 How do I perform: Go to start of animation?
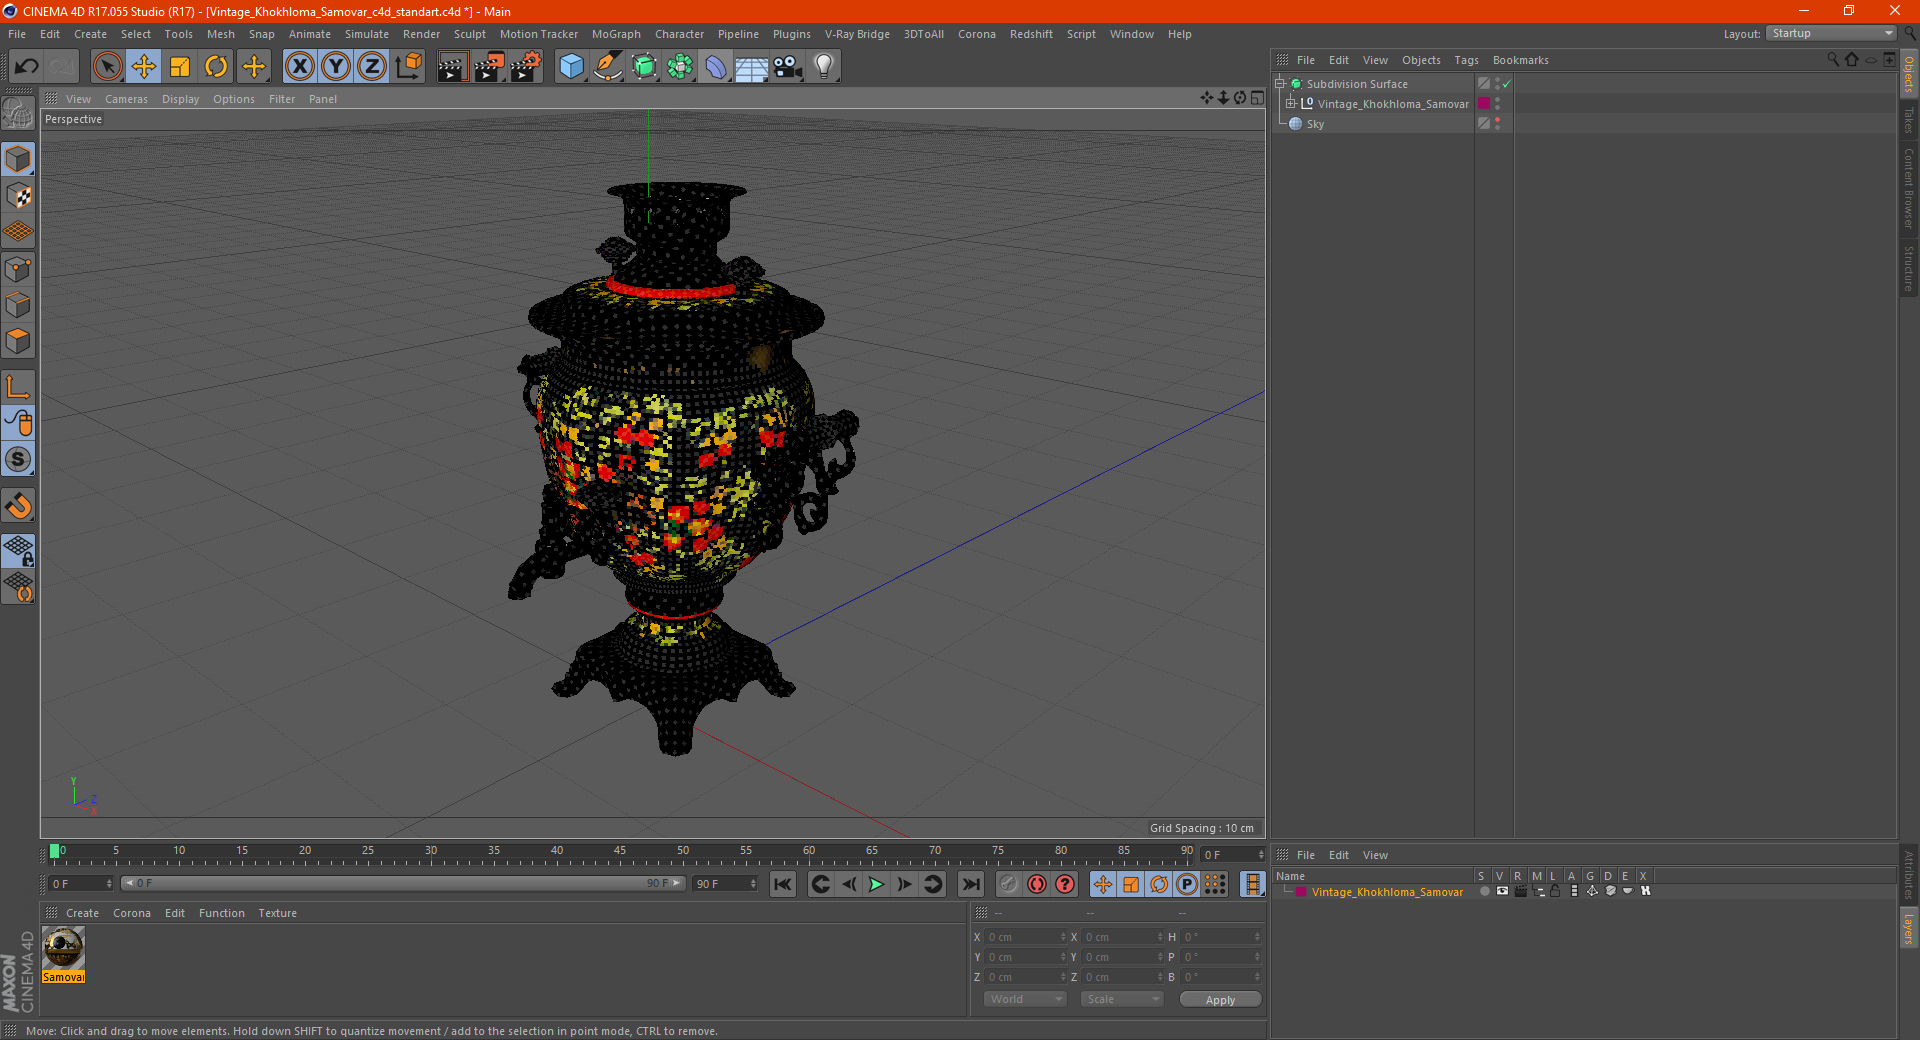click(x=783, y=884)
